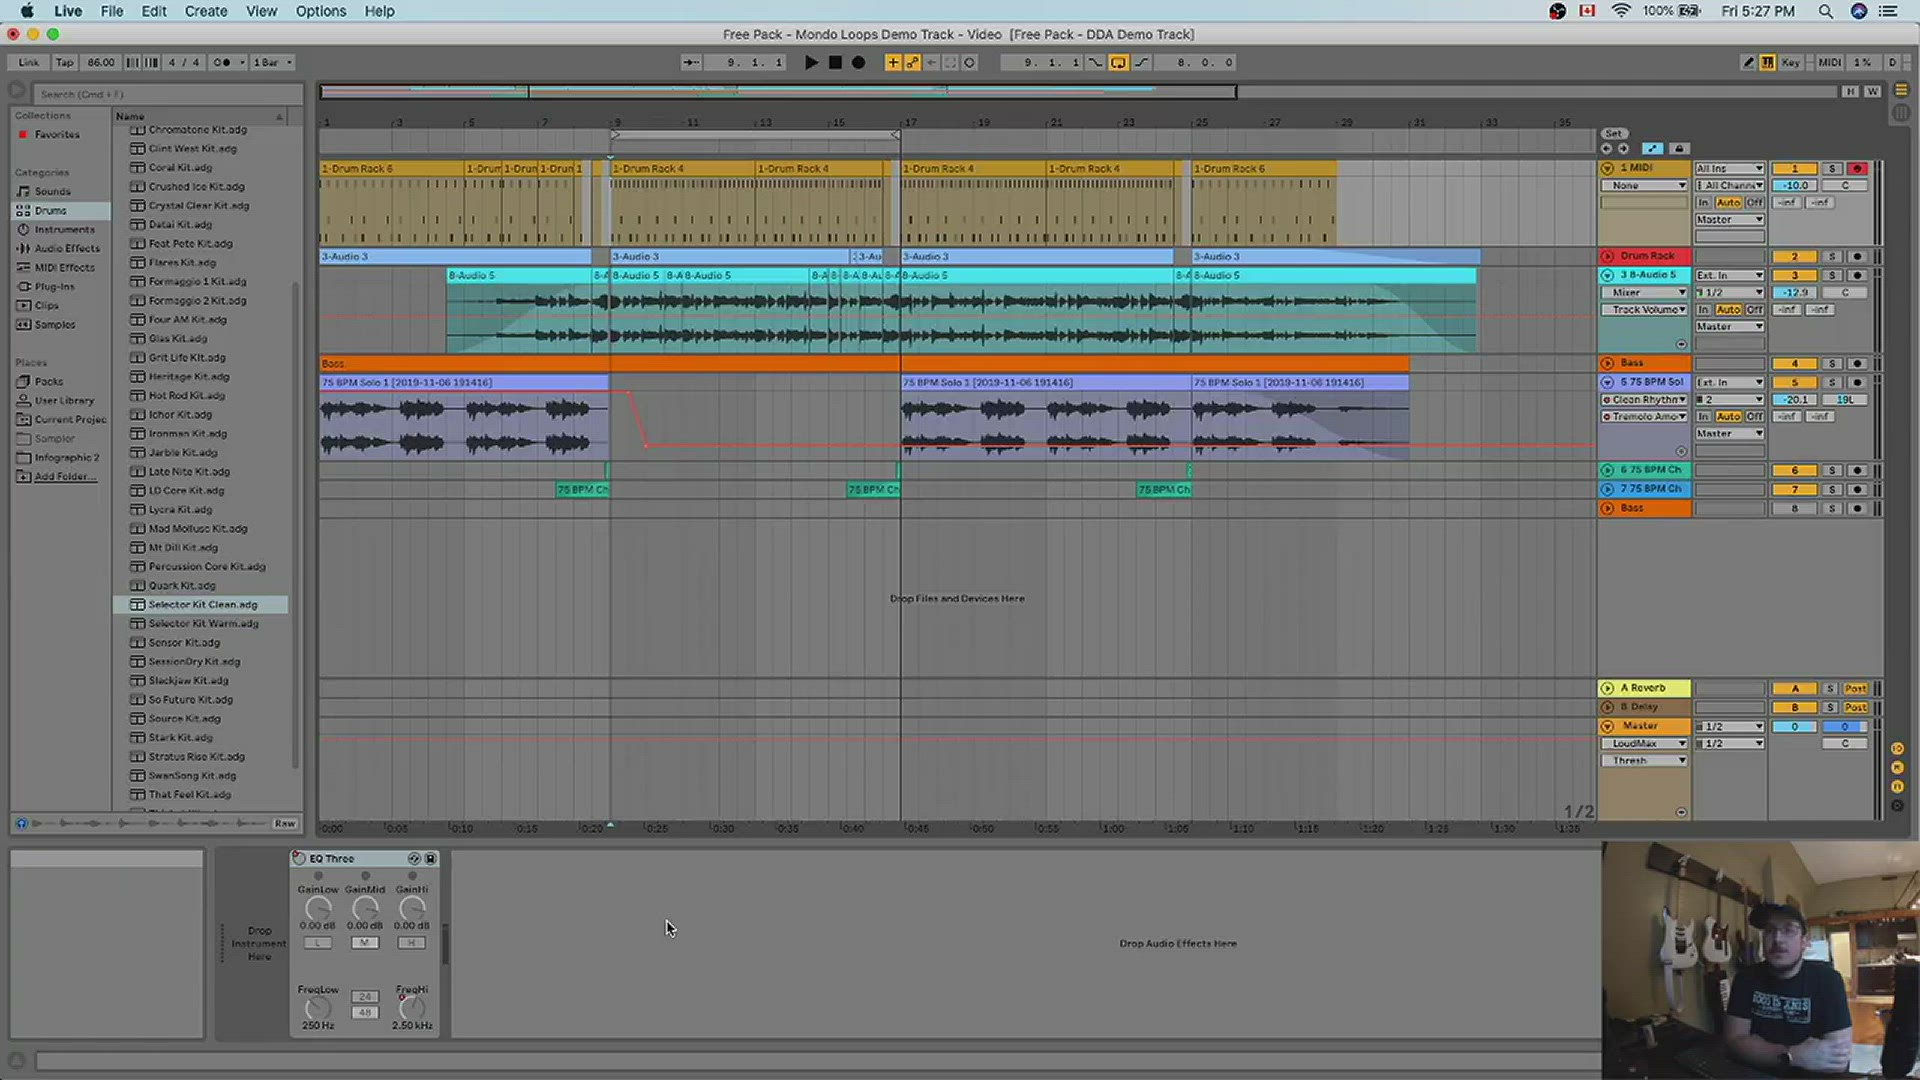
Task: Toggle the Lock Envelopes icon
Action: click(x=1679, y=148)
